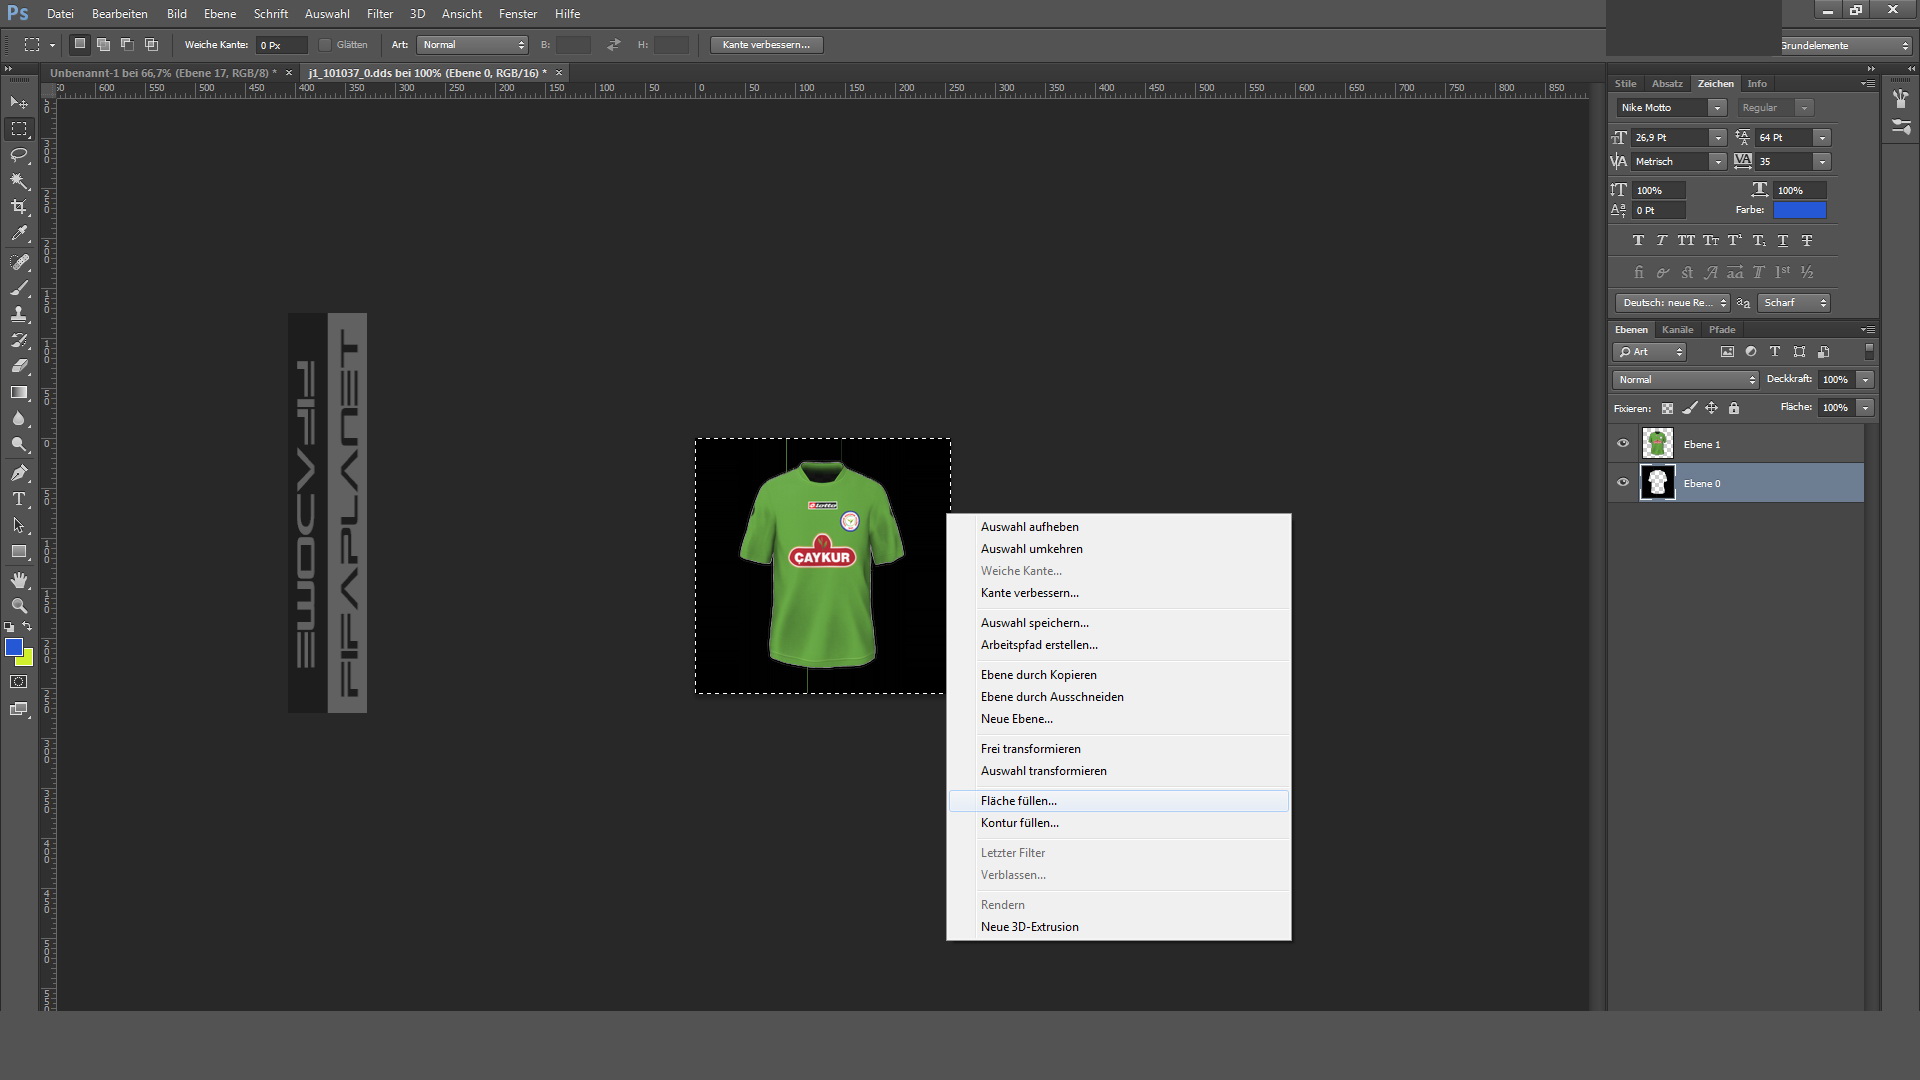The image size is (1920, 1080).
Task: Click the swap width and height icon
Action: tap(614, 45)
